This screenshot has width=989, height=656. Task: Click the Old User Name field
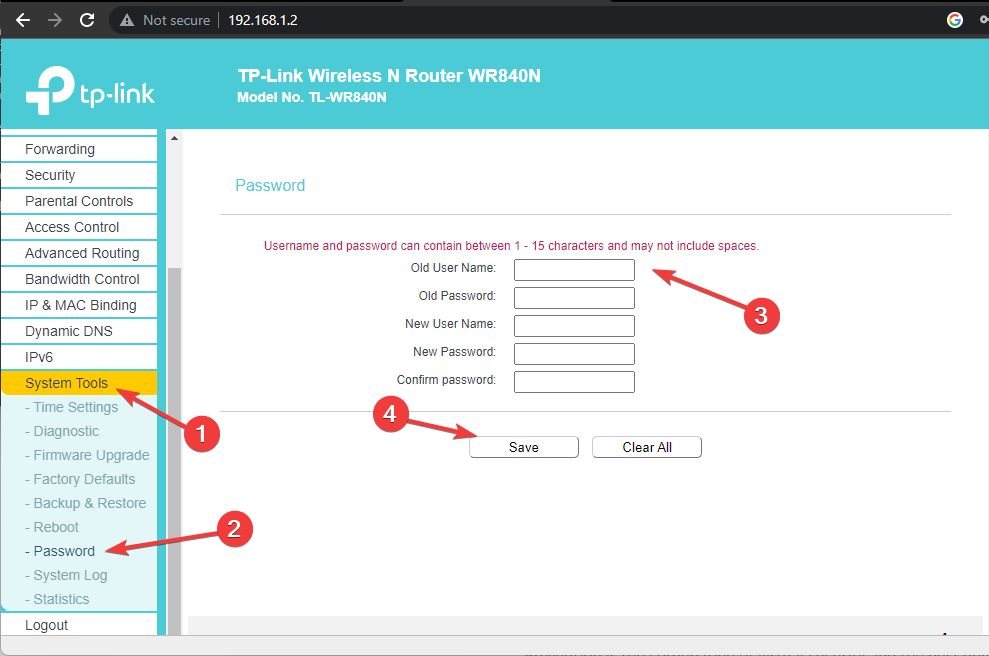574,269
